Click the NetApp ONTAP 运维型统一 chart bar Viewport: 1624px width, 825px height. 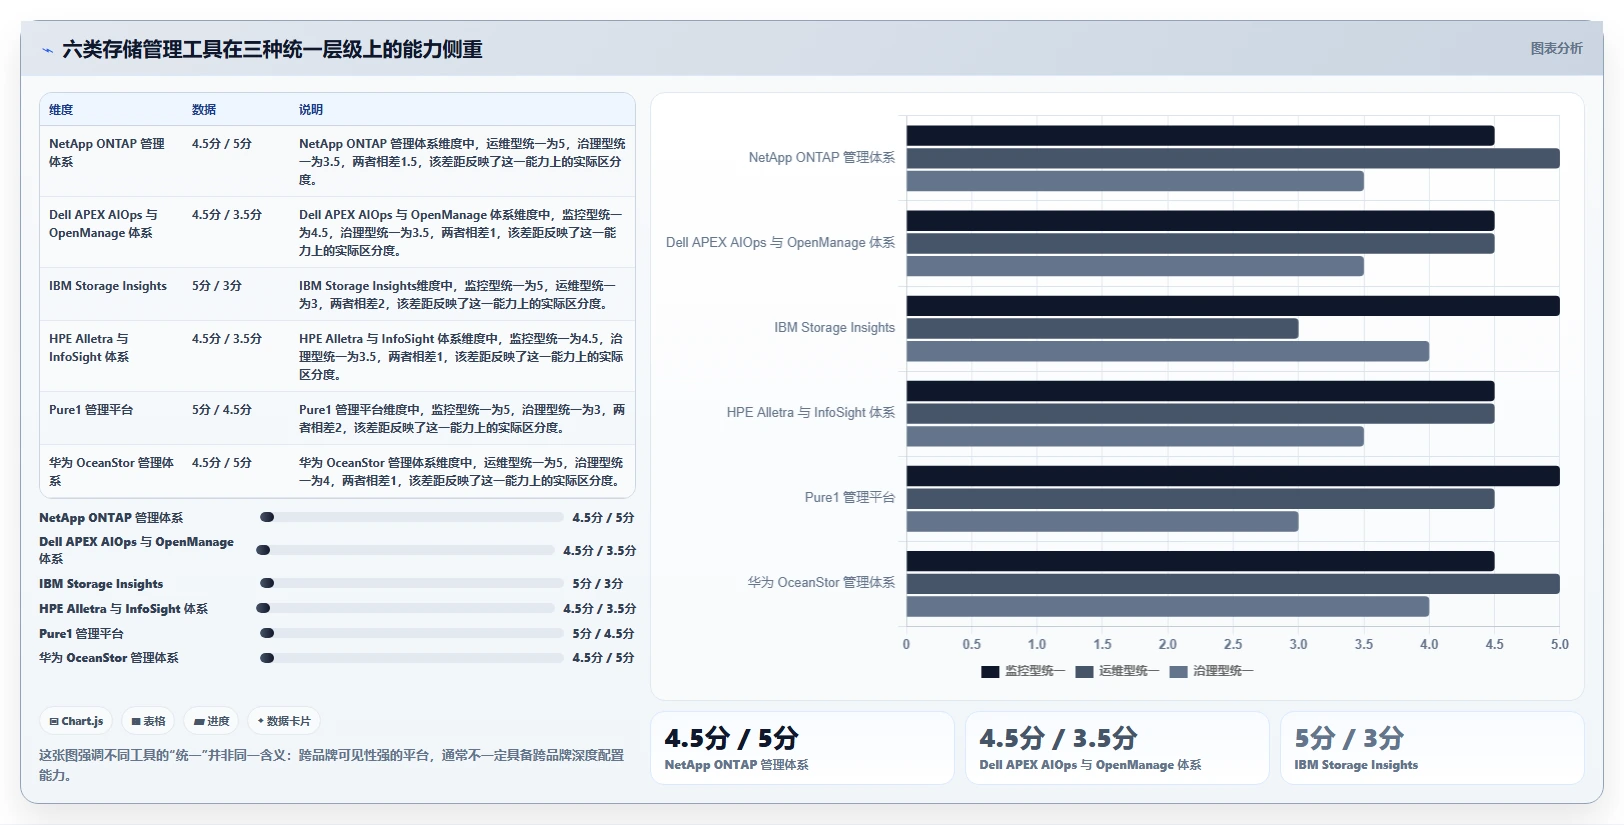tap(1233, 158)
